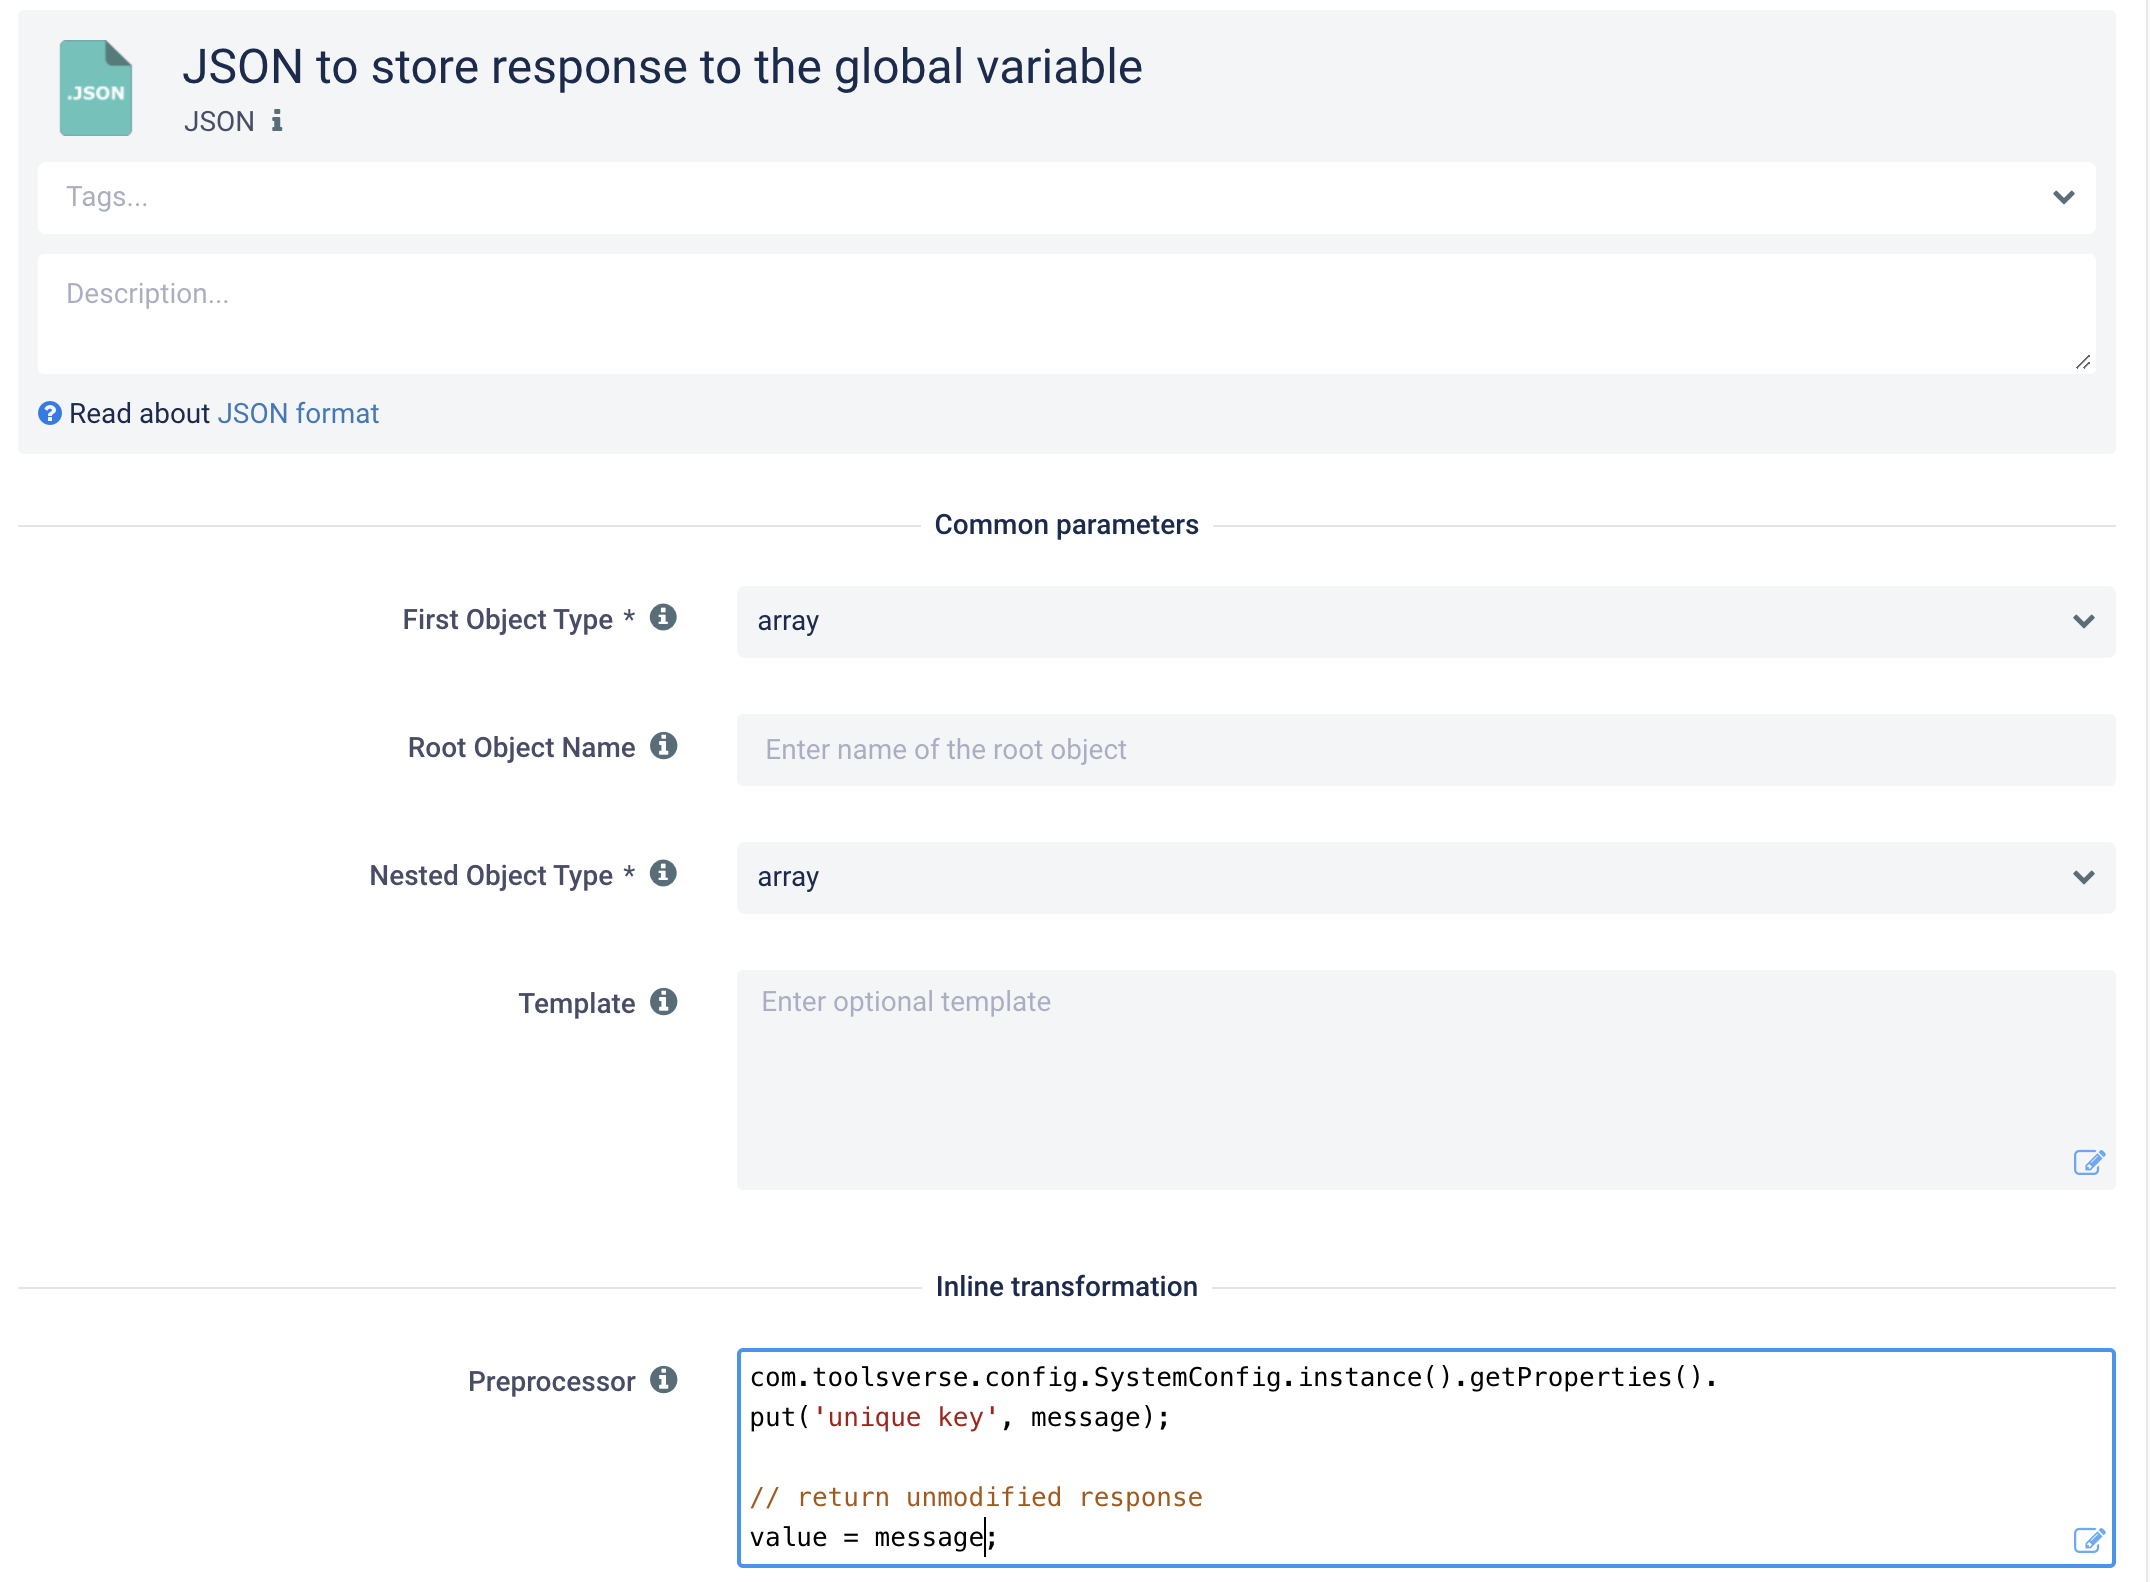The width and height of the screenshot is (2150, 1582).
Task: Open the JSON format documentation link
Action: point(298,413)
